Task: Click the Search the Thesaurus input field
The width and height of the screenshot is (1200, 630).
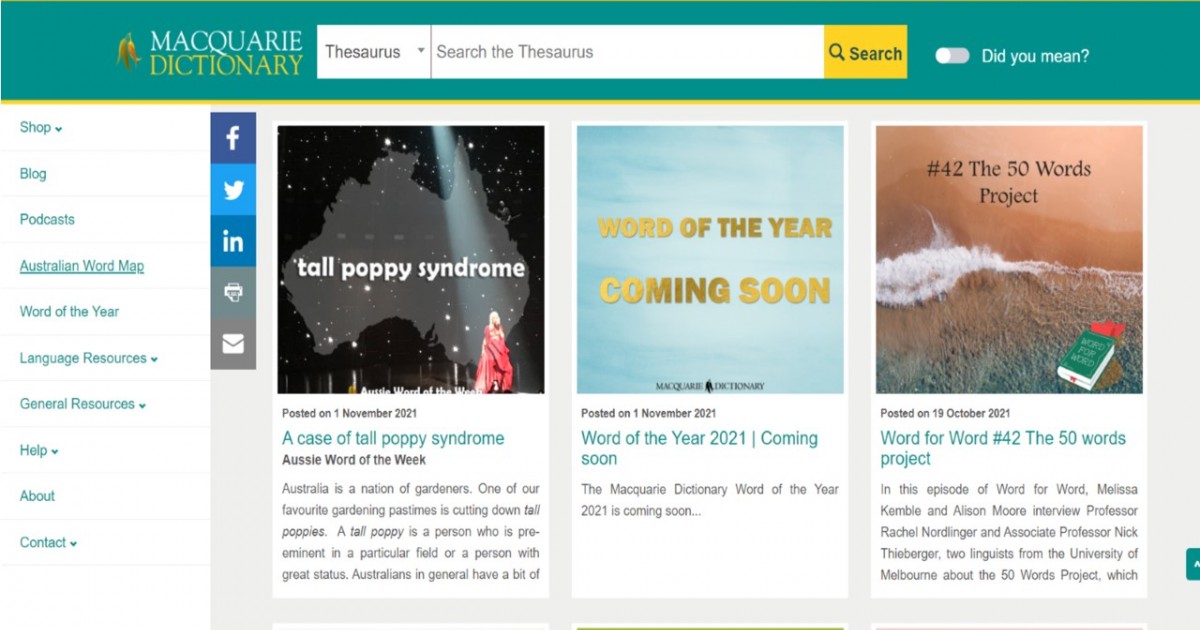Action: pyautogui.click(x=627, y=52)
